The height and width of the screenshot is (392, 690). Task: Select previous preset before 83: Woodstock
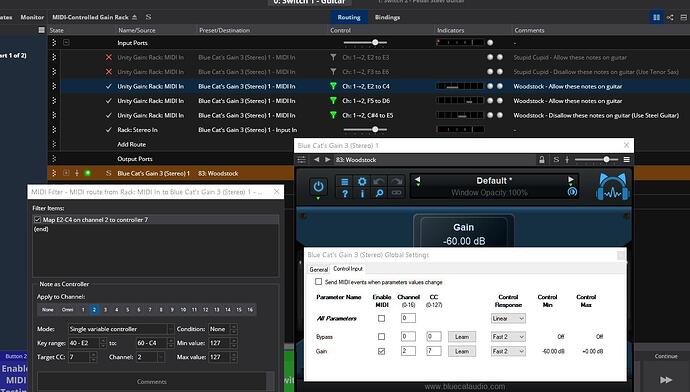(x=316, y=160)
